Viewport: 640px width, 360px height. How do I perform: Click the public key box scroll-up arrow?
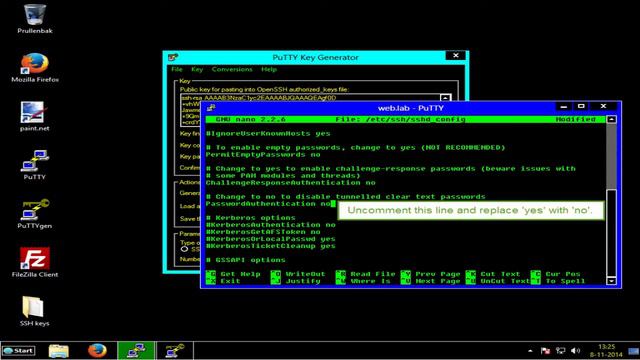[445, 98]
